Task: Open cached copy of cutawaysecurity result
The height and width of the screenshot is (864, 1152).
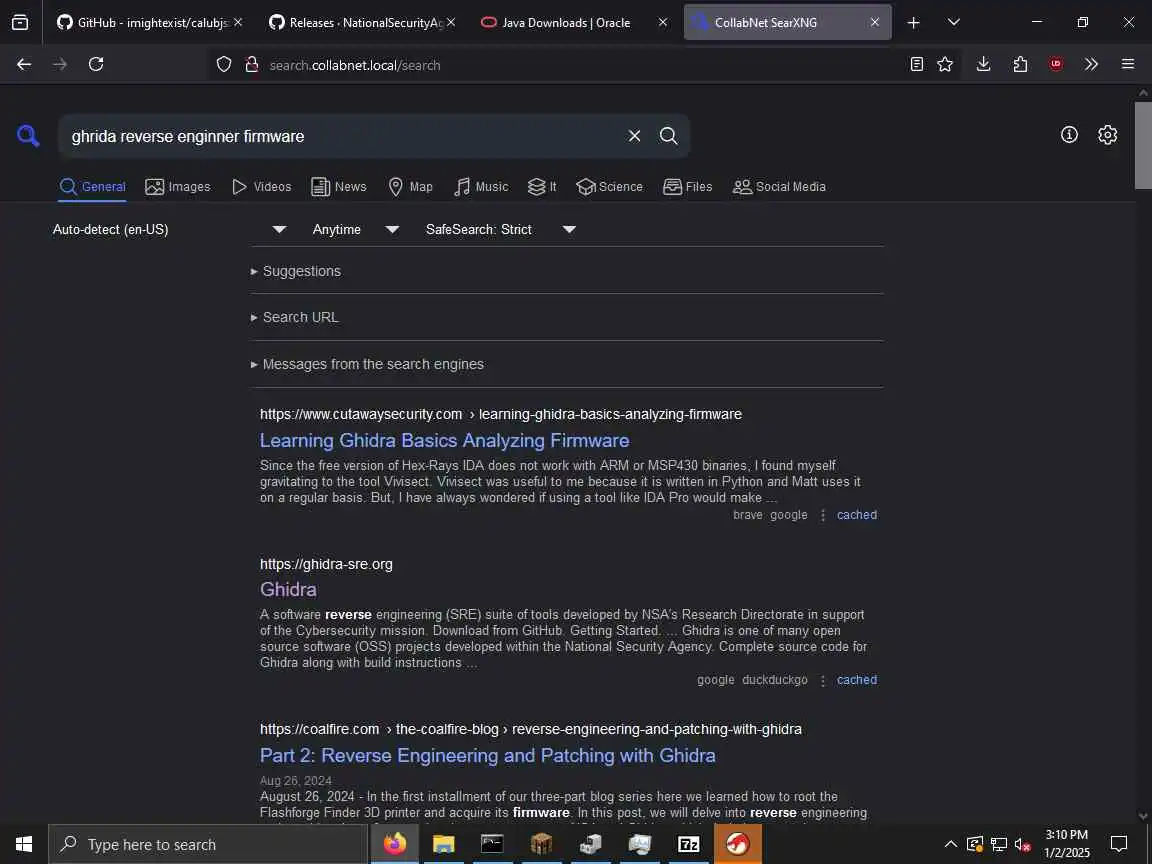Action: (857, 515)
